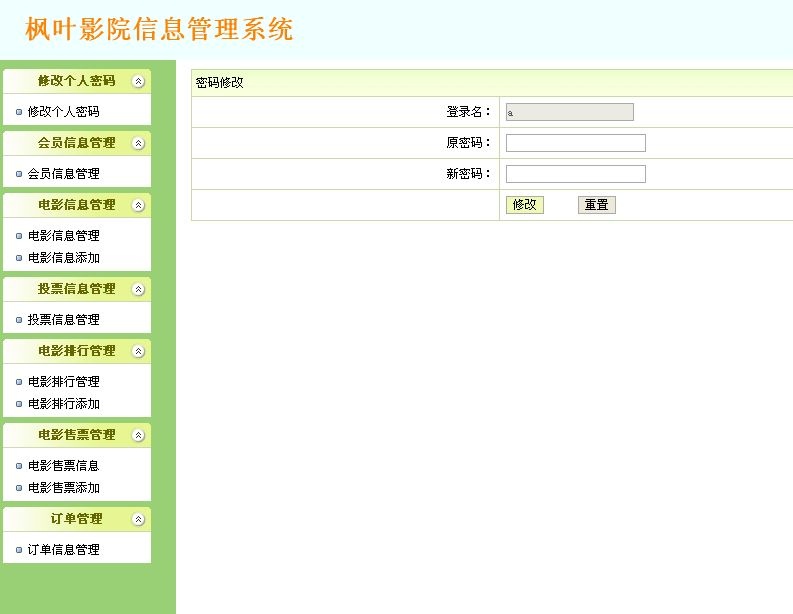Open the 电影信息管理 sidebar link
793x614 pixels.
(x=63, y=235)
